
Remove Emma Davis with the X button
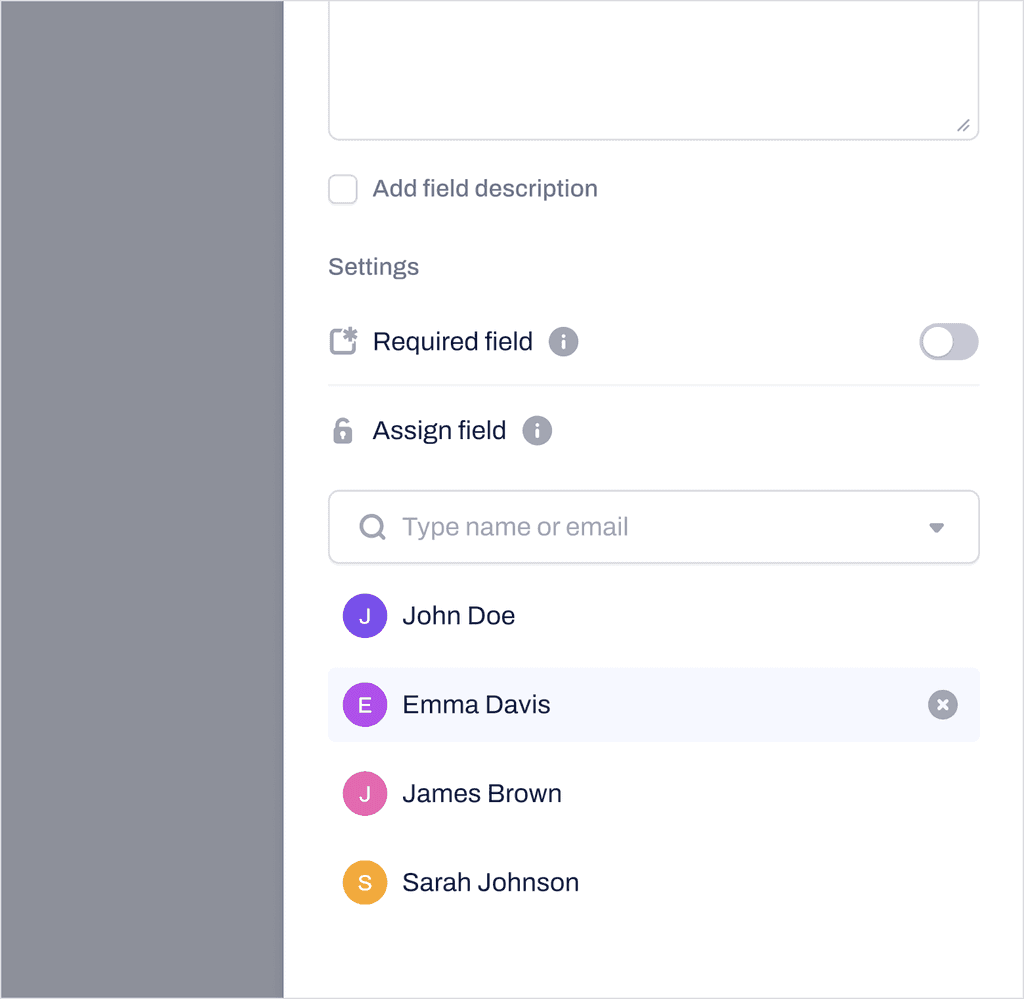(942, 705)
